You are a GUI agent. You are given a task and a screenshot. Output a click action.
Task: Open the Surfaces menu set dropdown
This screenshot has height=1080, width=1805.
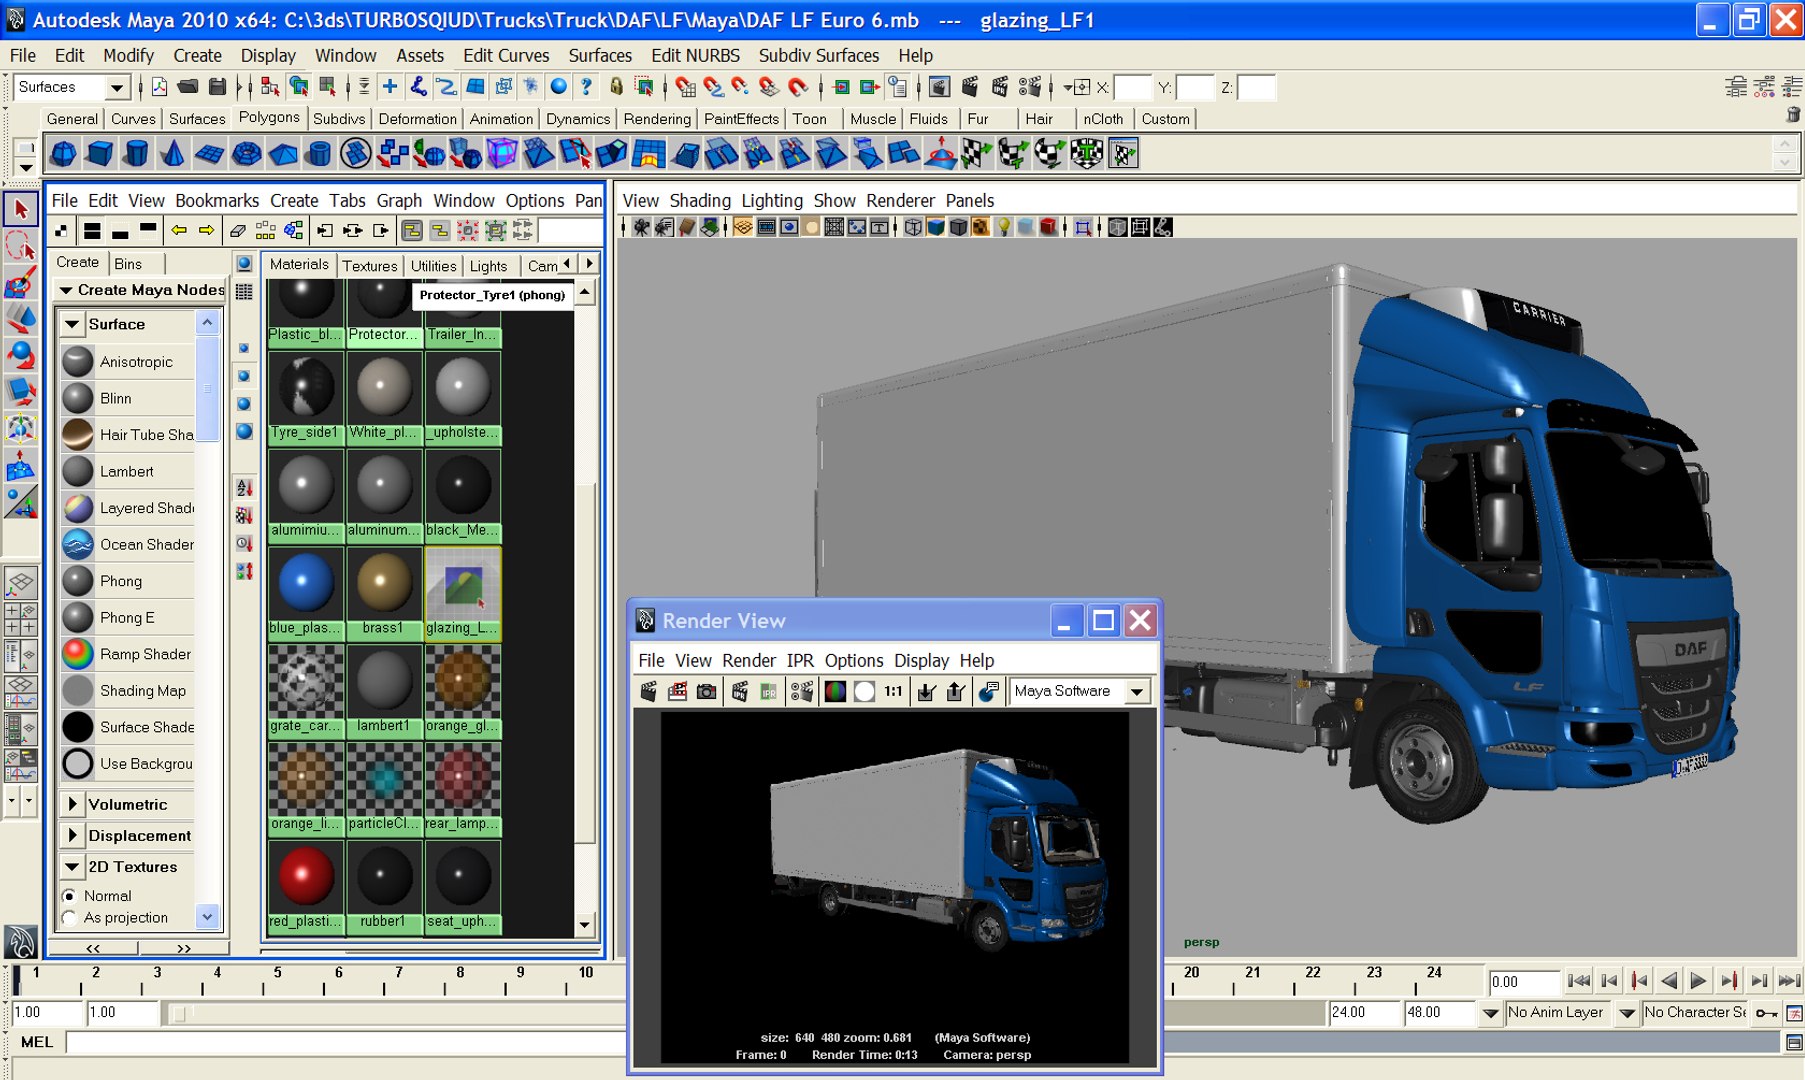117,88
